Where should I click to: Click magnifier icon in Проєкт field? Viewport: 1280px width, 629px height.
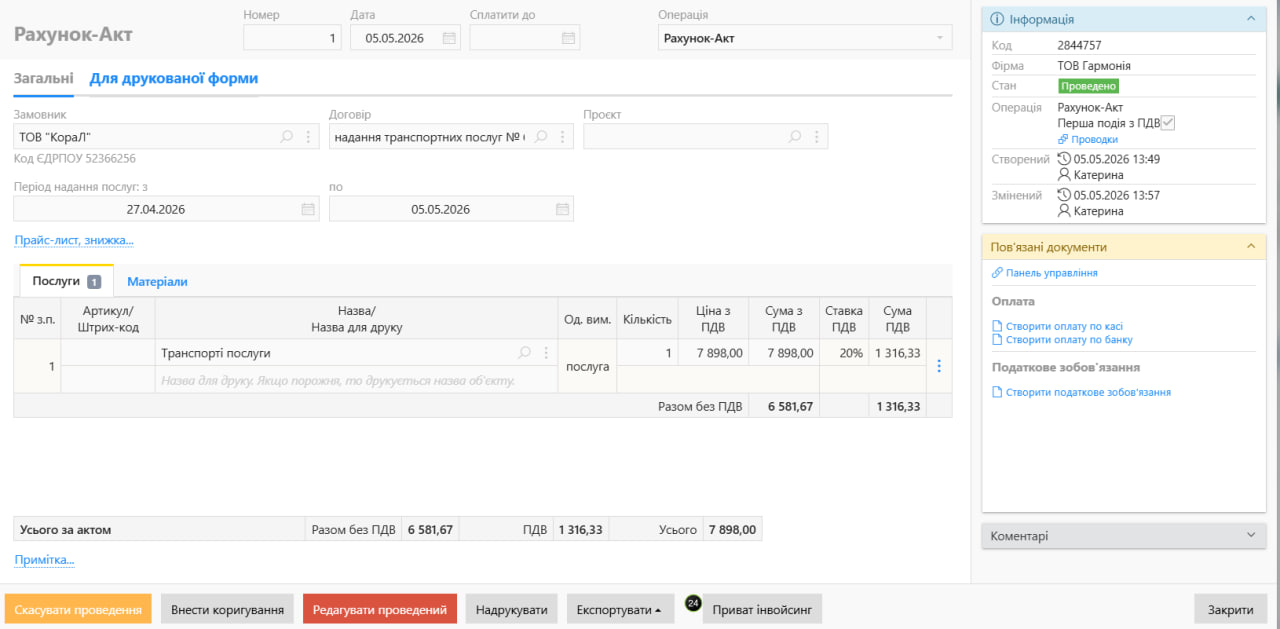796,137
